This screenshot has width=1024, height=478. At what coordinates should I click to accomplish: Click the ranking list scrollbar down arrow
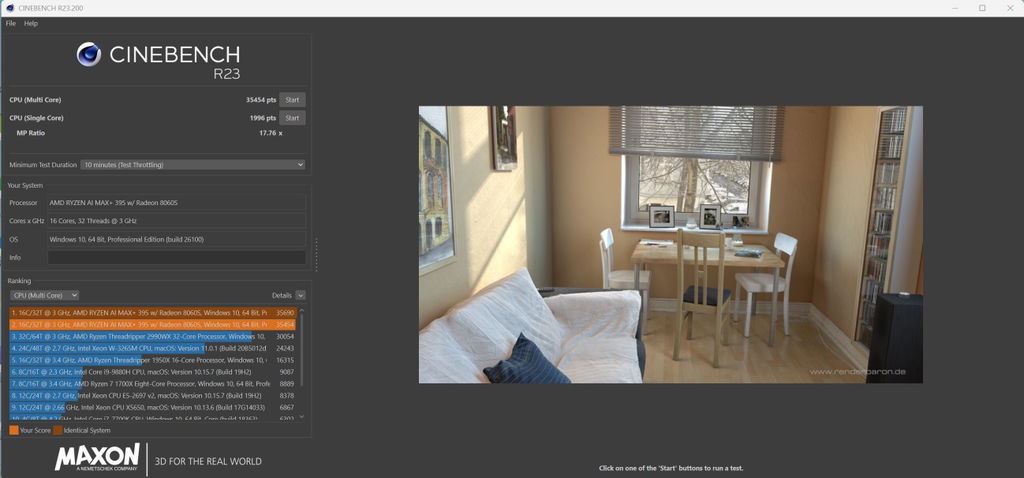pos(301,417)
